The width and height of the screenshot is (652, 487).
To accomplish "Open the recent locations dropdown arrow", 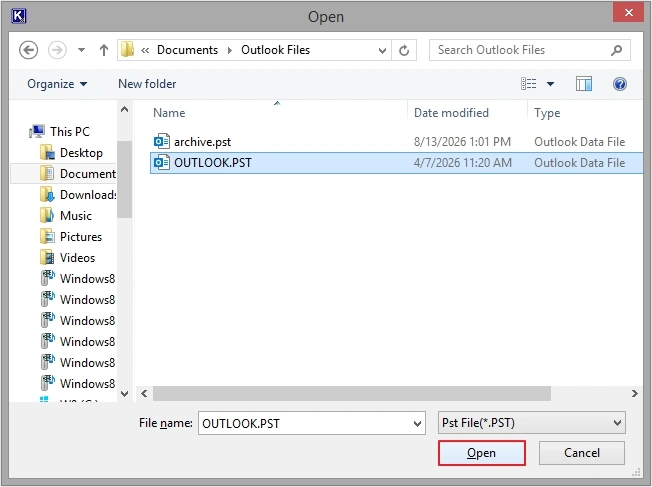I will (x=82, y=50).
